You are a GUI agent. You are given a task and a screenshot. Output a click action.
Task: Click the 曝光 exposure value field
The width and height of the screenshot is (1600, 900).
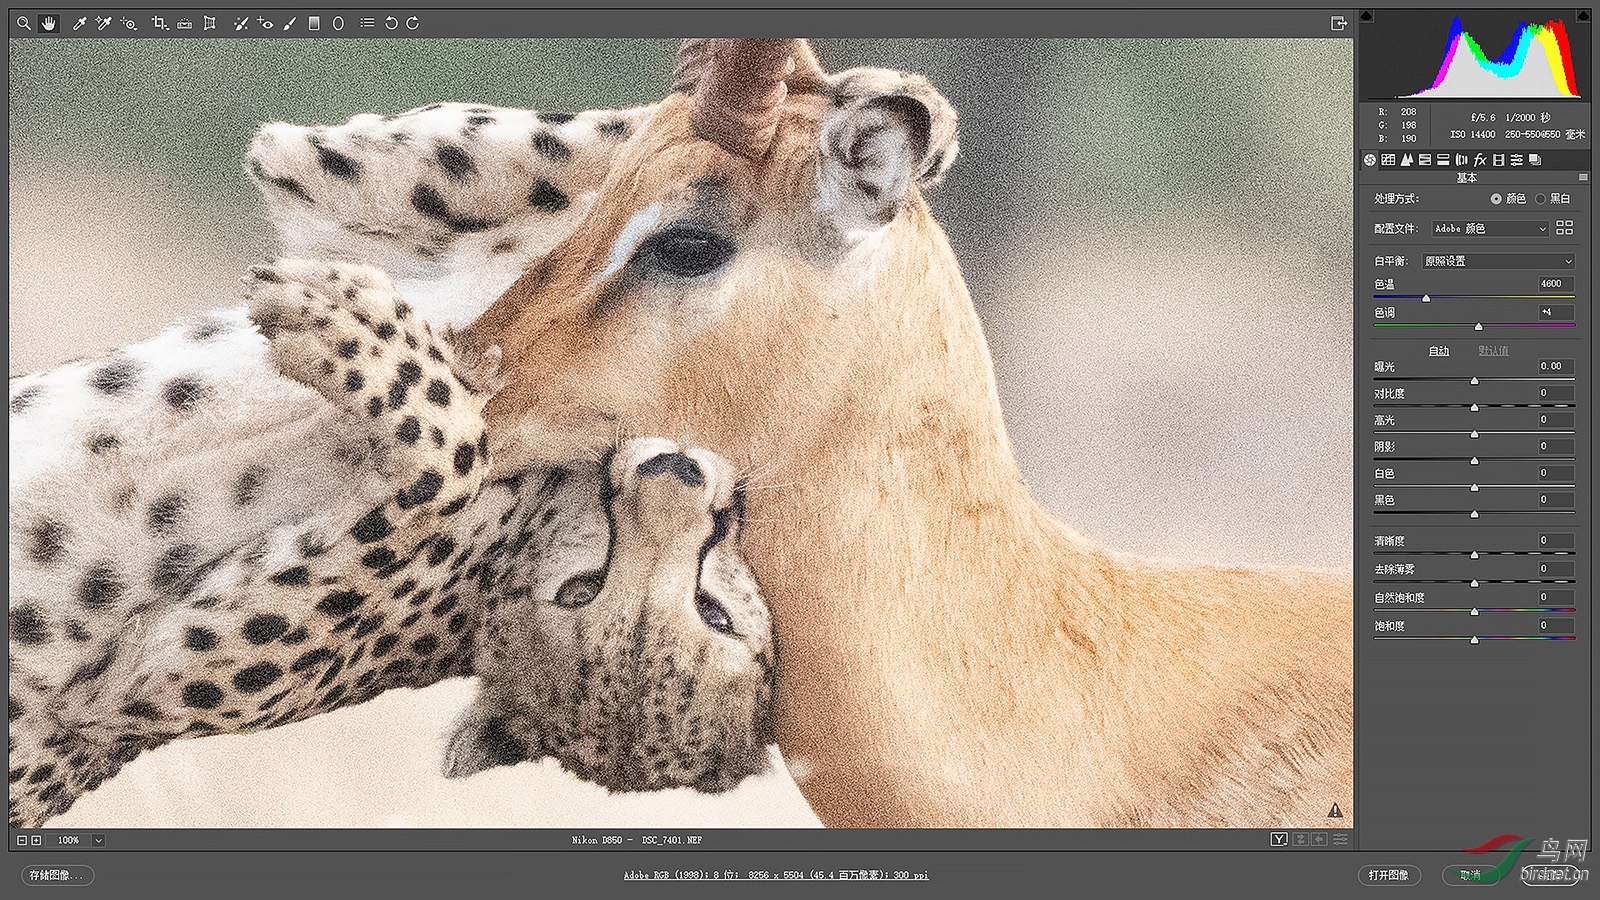1555,367
